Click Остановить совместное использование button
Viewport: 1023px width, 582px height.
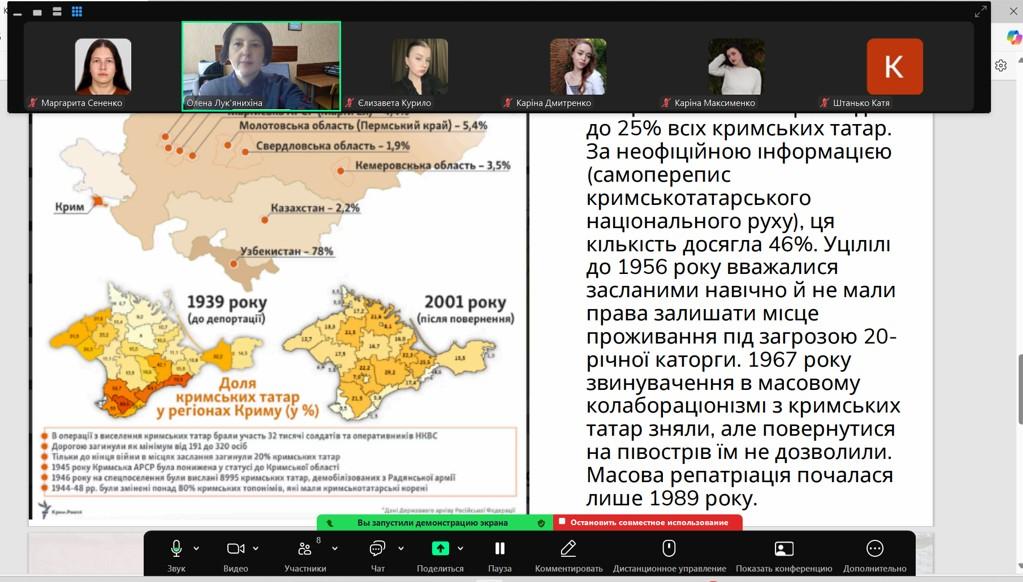pyautogui.click(x=648, y=523)
